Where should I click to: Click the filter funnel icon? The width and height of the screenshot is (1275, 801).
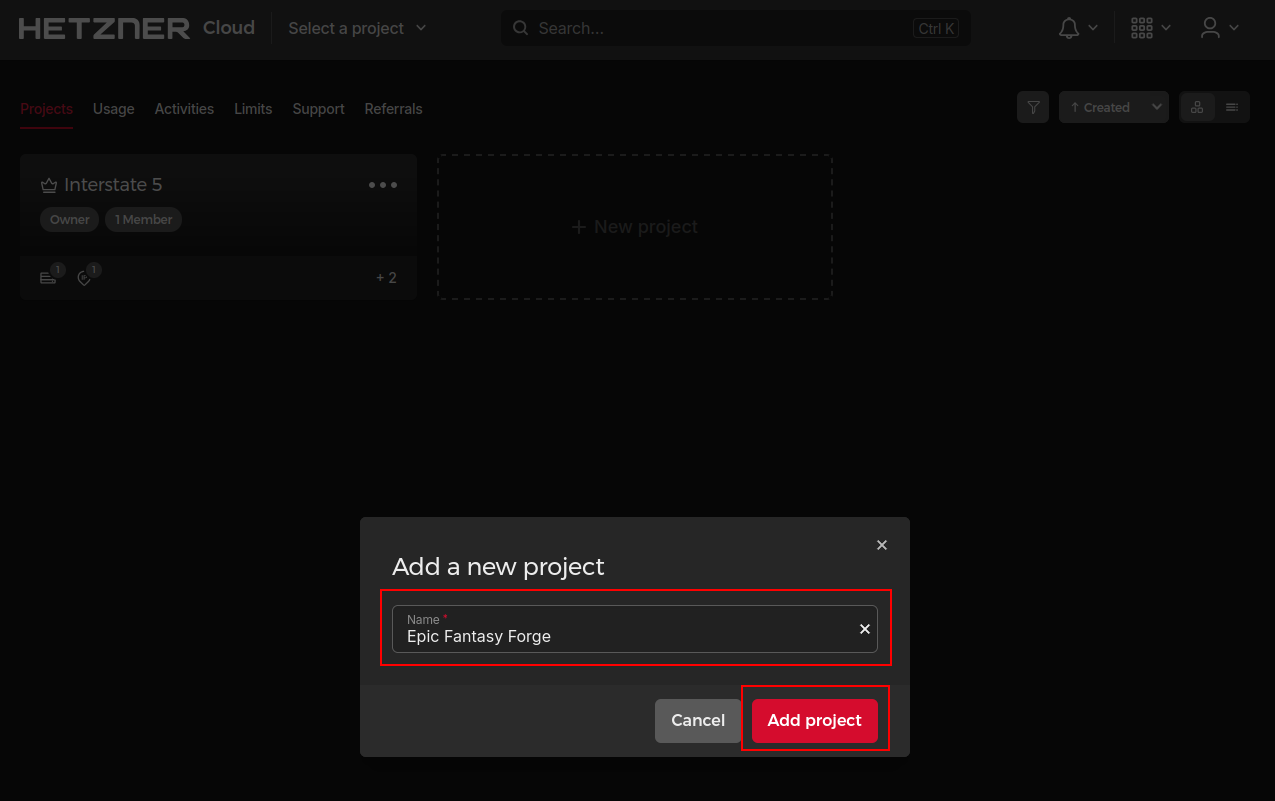pos(1033,107)
